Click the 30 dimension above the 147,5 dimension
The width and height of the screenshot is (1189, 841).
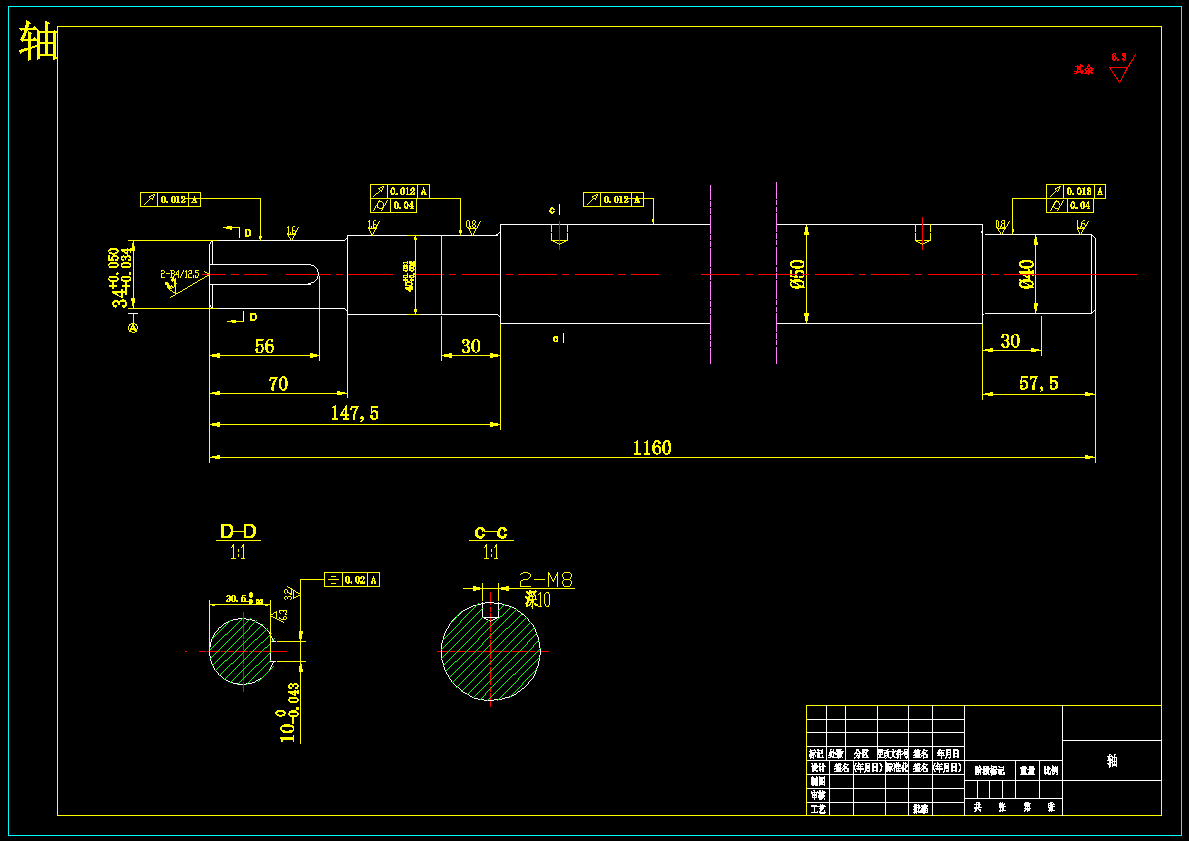pos(471,347)
